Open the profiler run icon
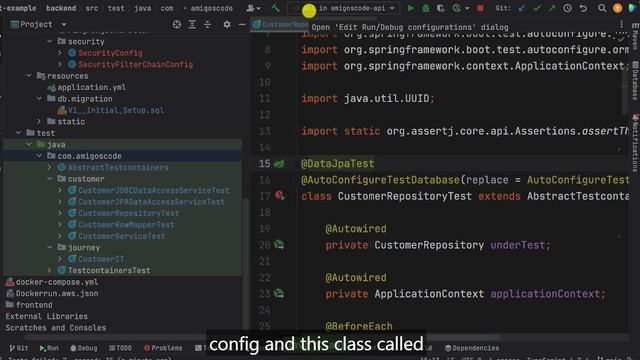640x360 pixels. (457, 8)
